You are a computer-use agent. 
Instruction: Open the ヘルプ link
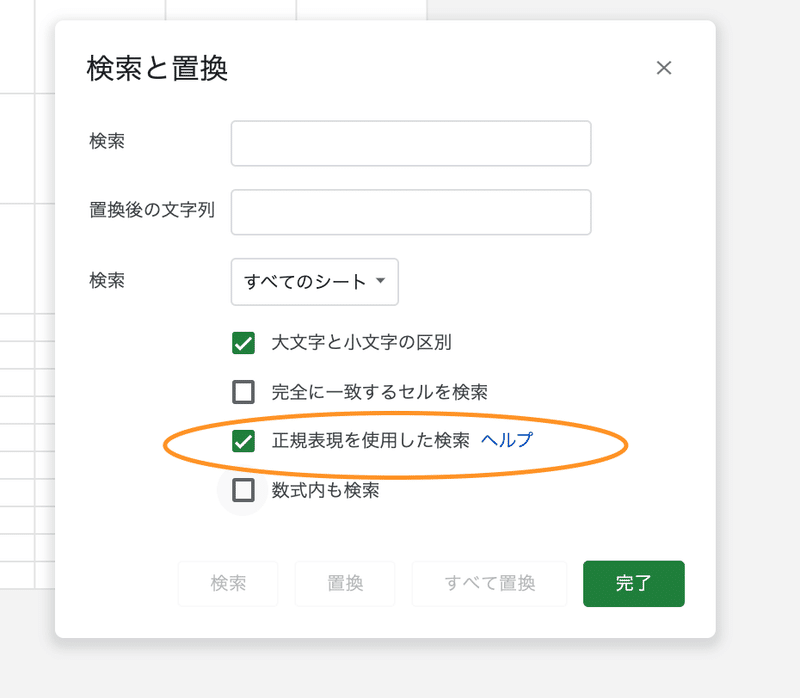coord(507,440)
